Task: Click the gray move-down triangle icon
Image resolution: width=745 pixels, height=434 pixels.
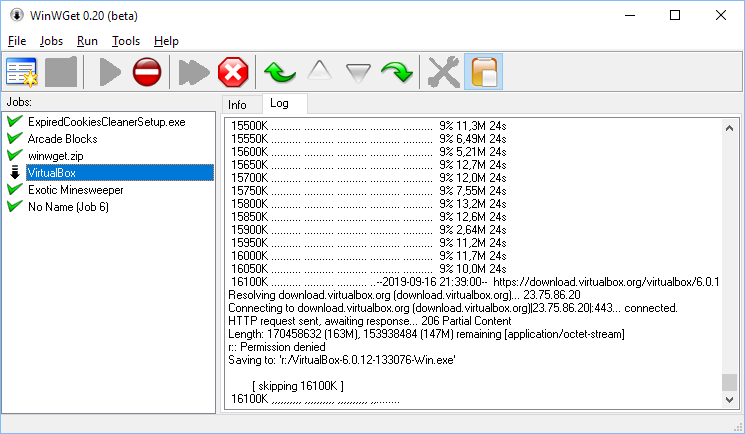Action: coord(358,72)
